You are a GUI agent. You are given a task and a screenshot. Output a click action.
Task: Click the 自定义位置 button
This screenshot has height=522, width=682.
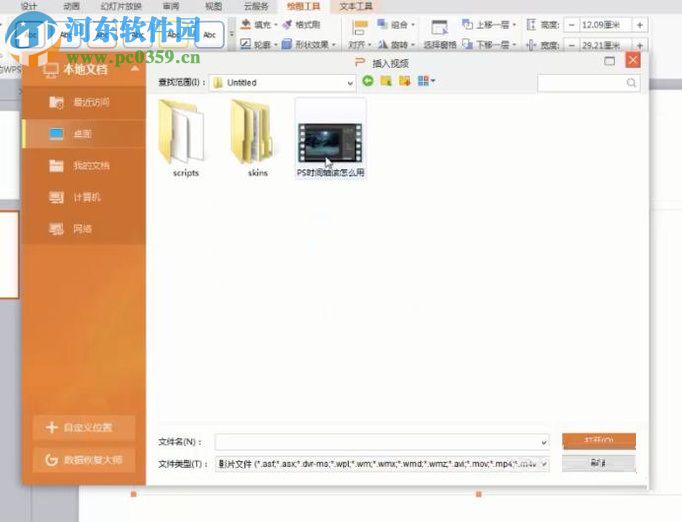pyautogui.click(x=84, y=428)
